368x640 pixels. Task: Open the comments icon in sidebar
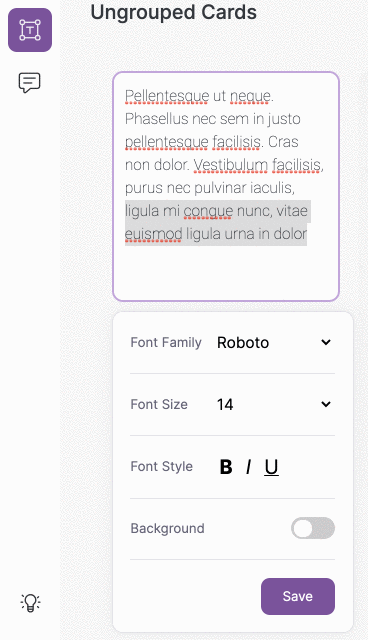click(x=29, y=82)
